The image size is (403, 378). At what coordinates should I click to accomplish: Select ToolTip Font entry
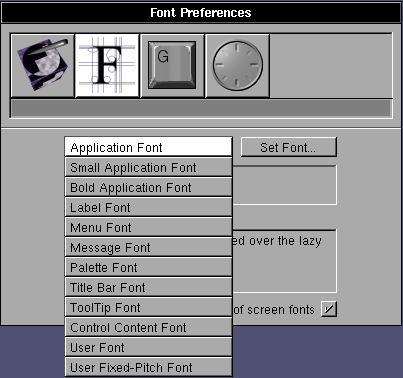(x=148, y=307)
